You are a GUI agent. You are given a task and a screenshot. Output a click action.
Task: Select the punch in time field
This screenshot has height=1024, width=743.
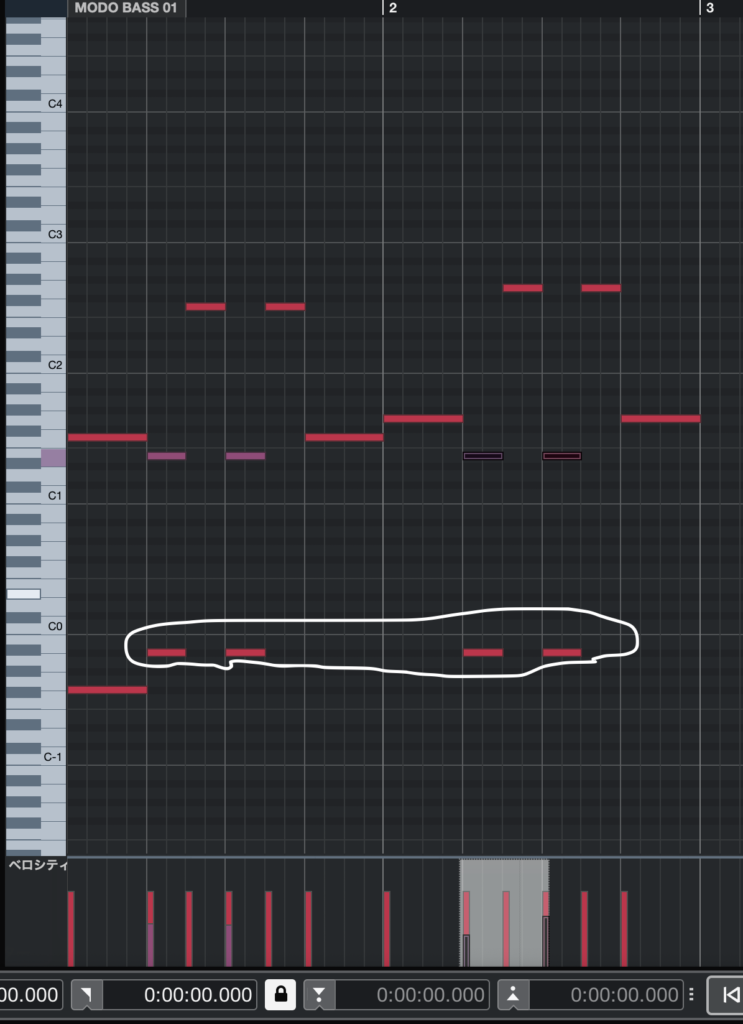click(412, 995)
